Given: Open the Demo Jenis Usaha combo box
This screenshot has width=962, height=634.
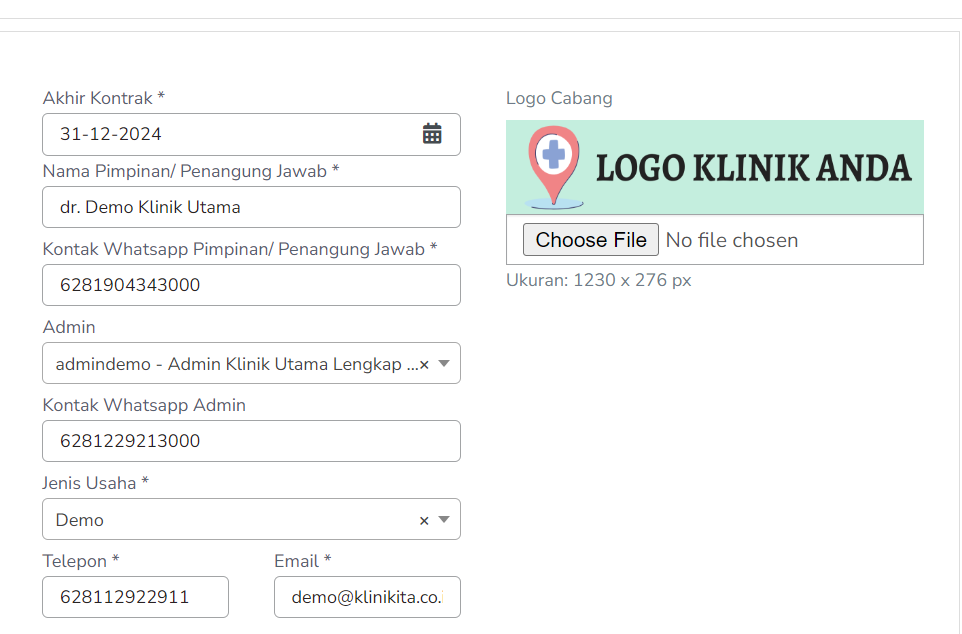Looking at the screenshot, I should [x=251, y=519].
